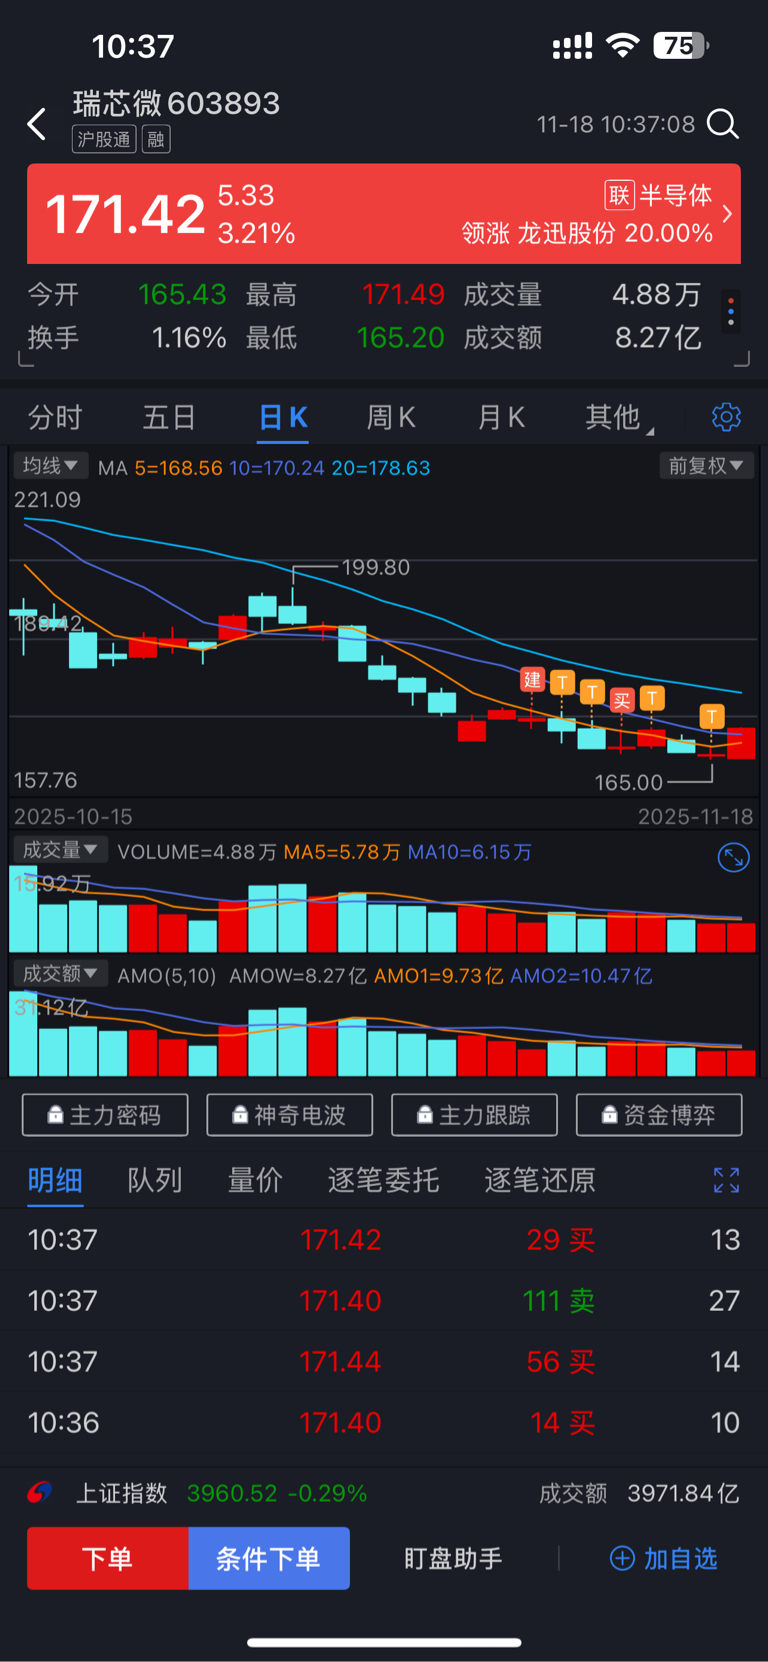Tap the lock icon on 神奇电波
The width and height of the screenshot is (768, 1662).
240,1115
